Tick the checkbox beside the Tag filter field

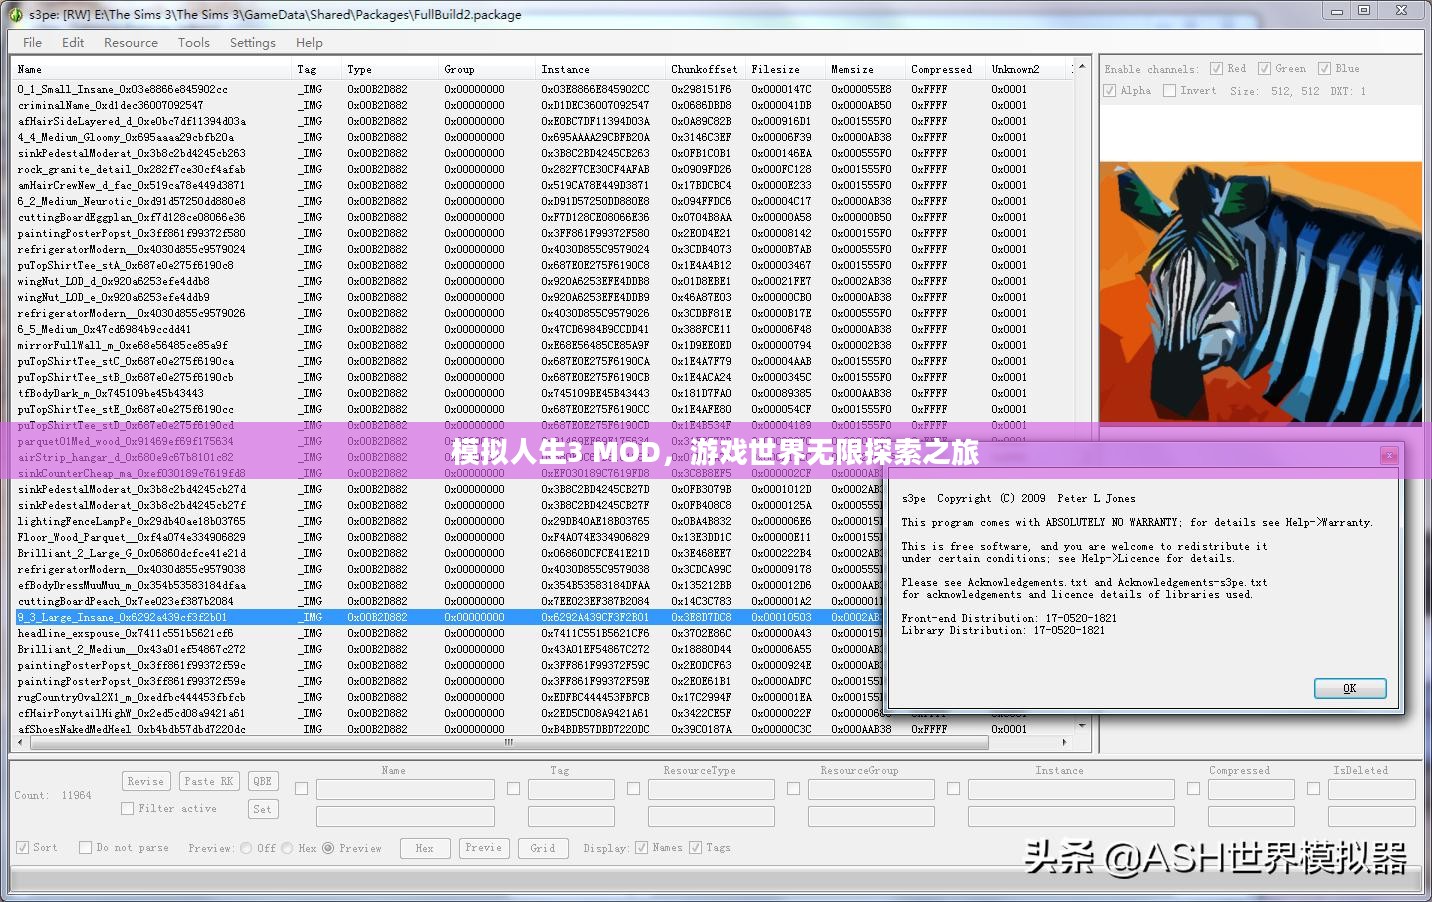(x=513, y=789)
